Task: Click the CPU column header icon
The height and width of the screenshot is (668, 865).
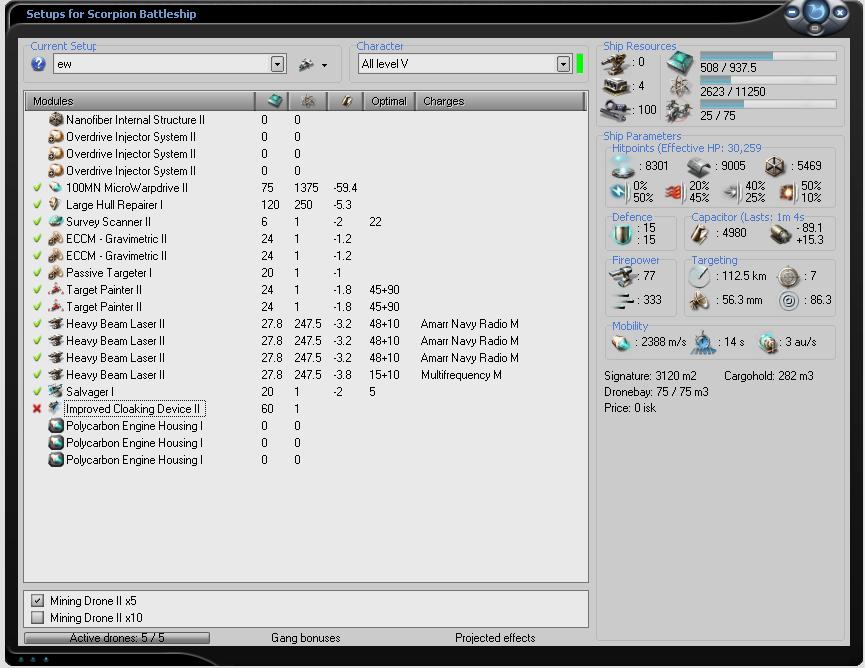Action: [274, 101]
